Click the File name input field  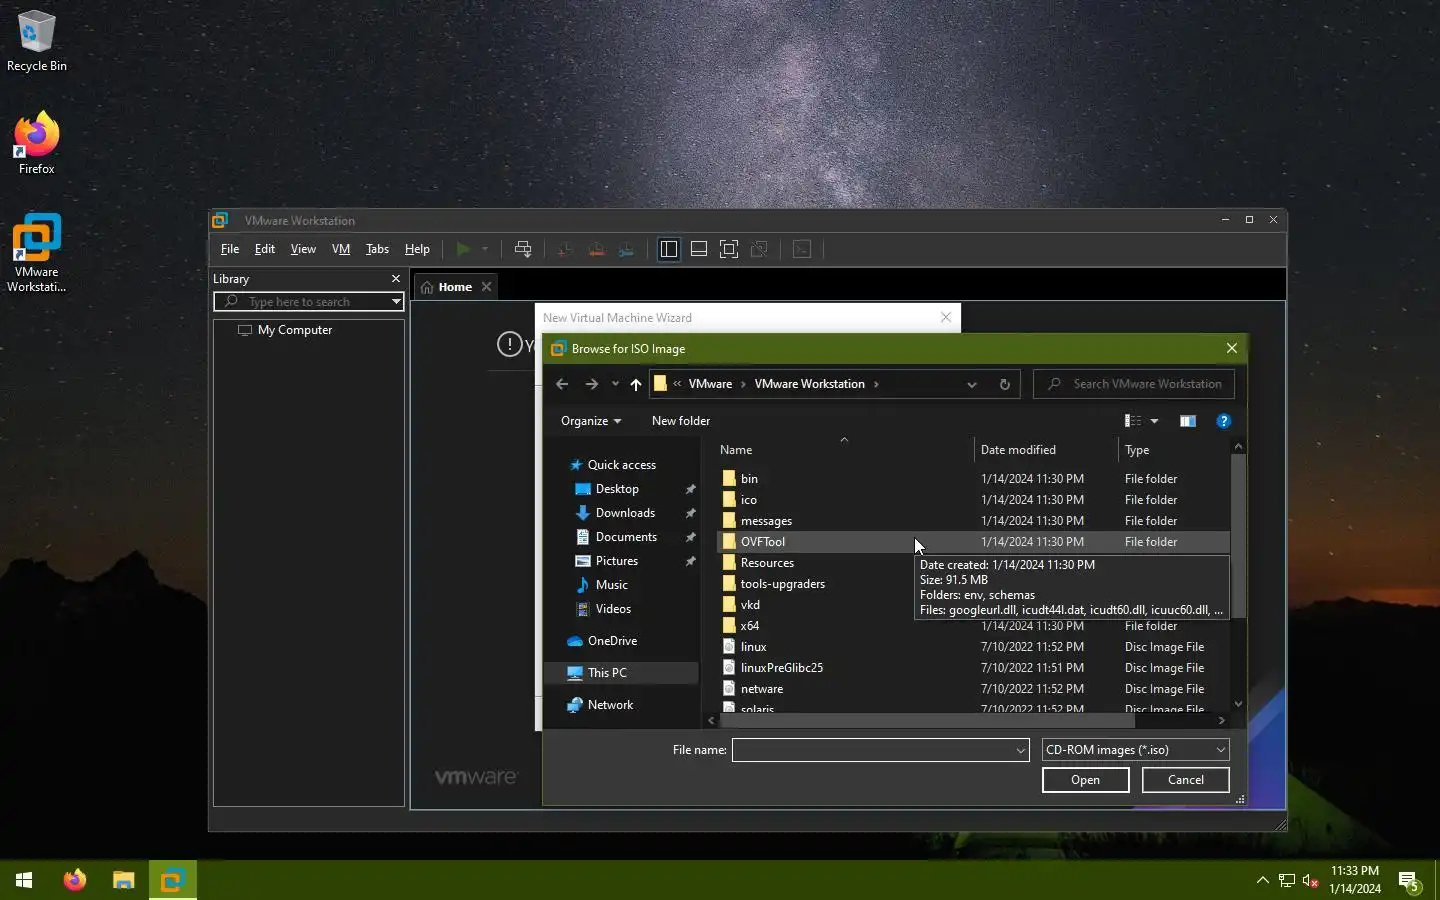coord(873,750)
